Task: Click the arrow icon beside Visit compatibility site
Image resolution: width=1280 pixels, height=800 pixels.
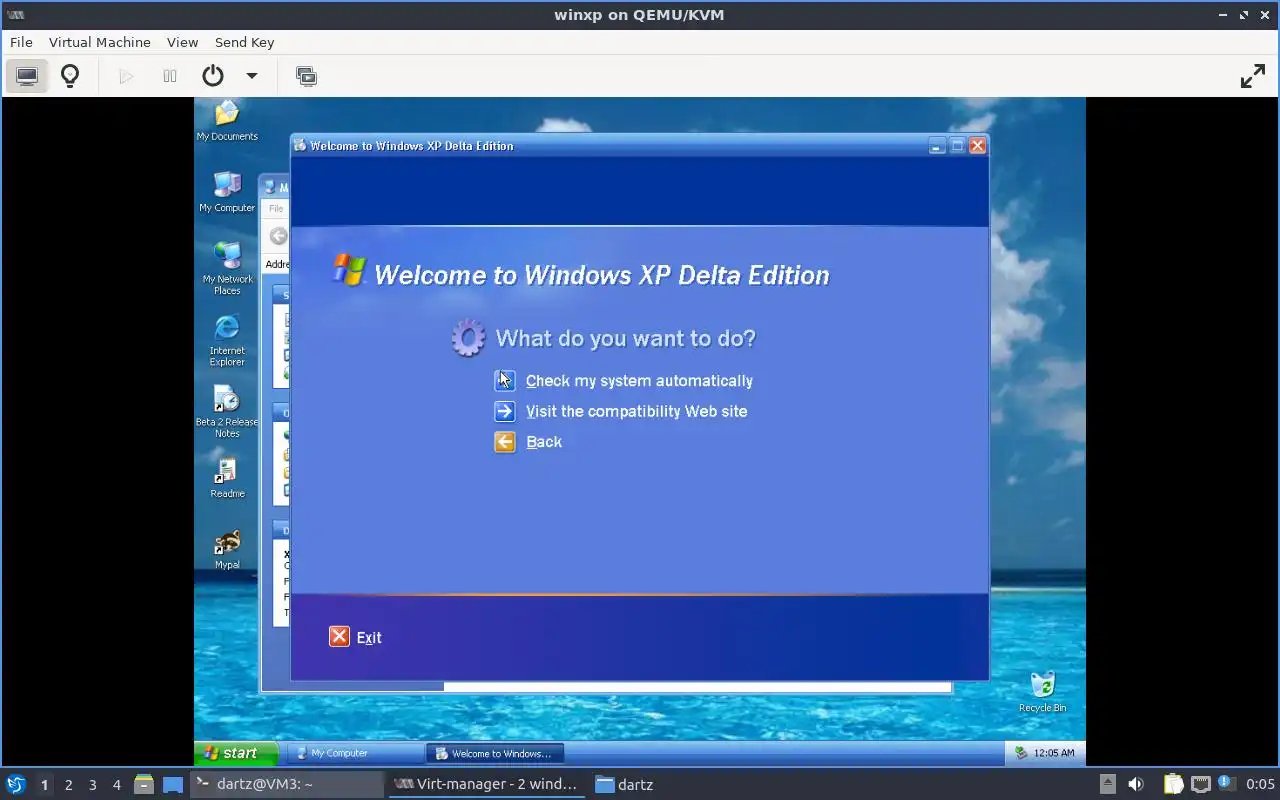Action: click(x=505, y=411)
